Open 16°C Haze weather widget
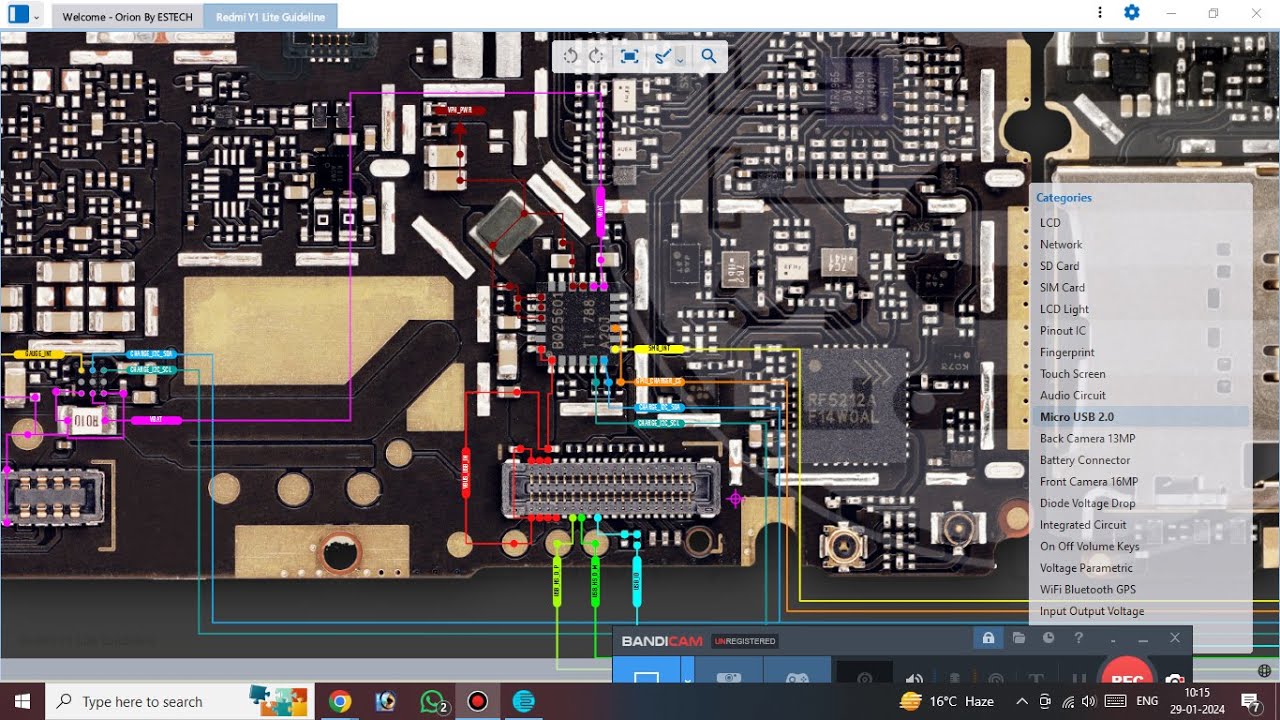The height and width of the screenshot is (720, 1280). 948,702
